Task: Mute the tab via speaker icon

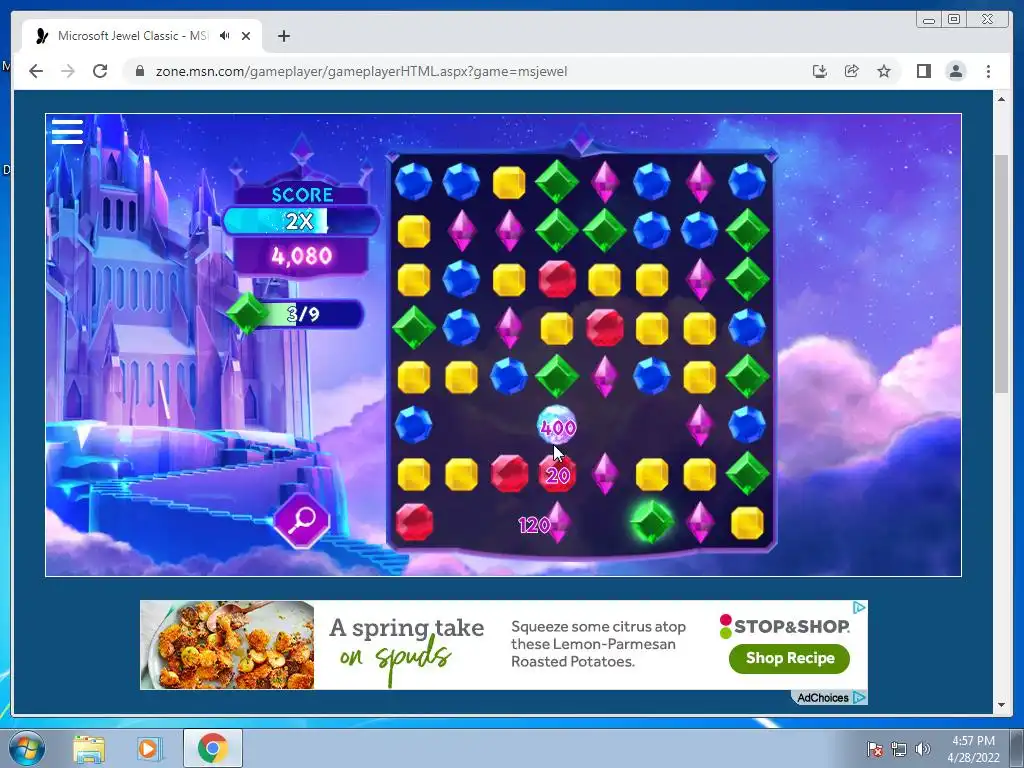Action: (225, 36)
